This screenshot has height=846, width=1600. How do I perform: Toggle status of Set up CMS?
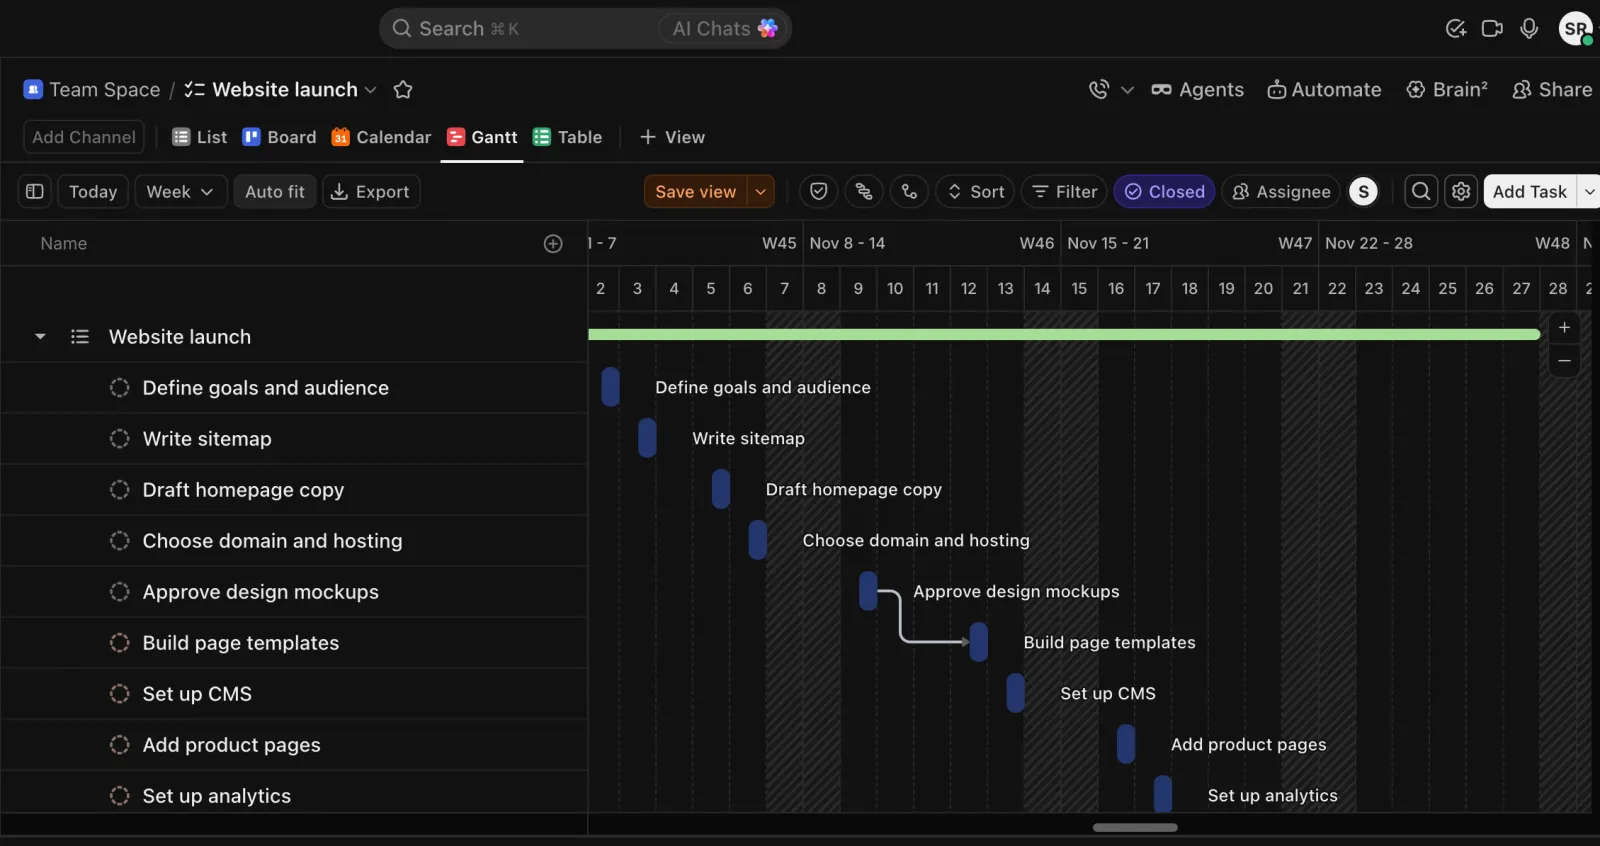[x=120, y=694]
